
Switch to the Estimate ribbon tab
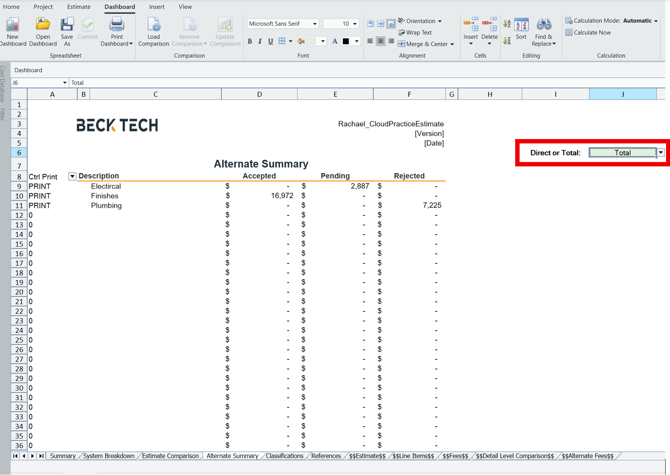point(78,7)
